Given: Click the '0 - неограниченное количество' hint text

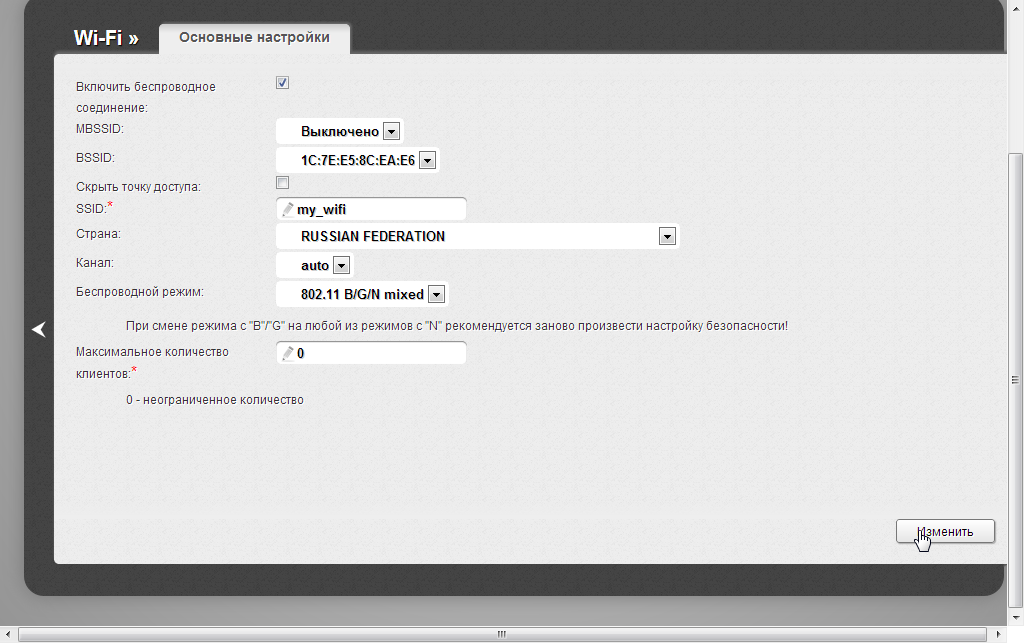Looking at the screenshot, I should point(215,400).
